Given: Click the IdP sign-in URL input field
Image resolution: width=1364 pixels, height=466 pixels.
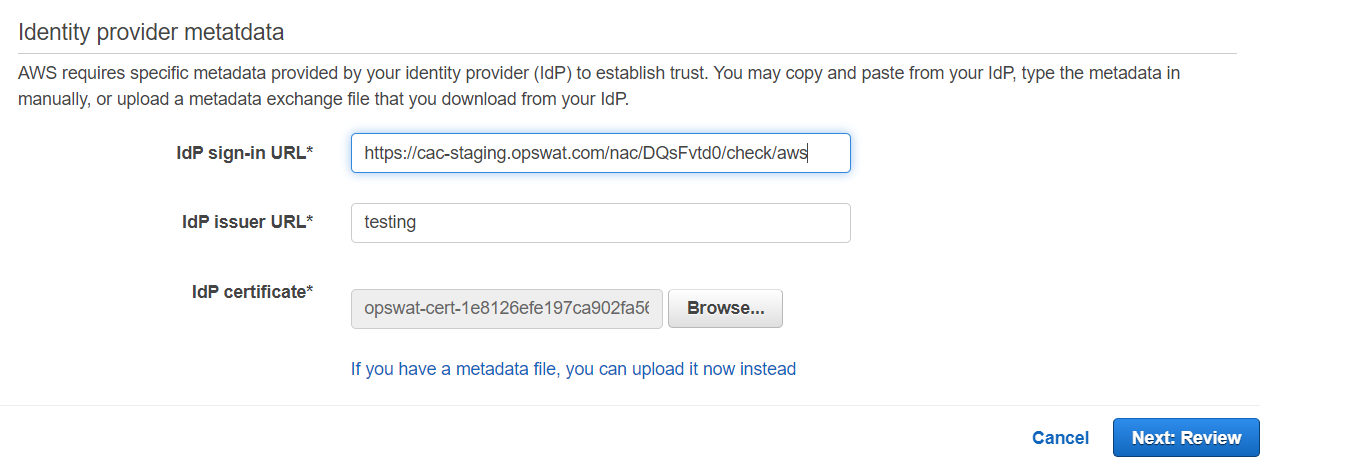Looking at the screenshot, I should [x=600, y=153].
